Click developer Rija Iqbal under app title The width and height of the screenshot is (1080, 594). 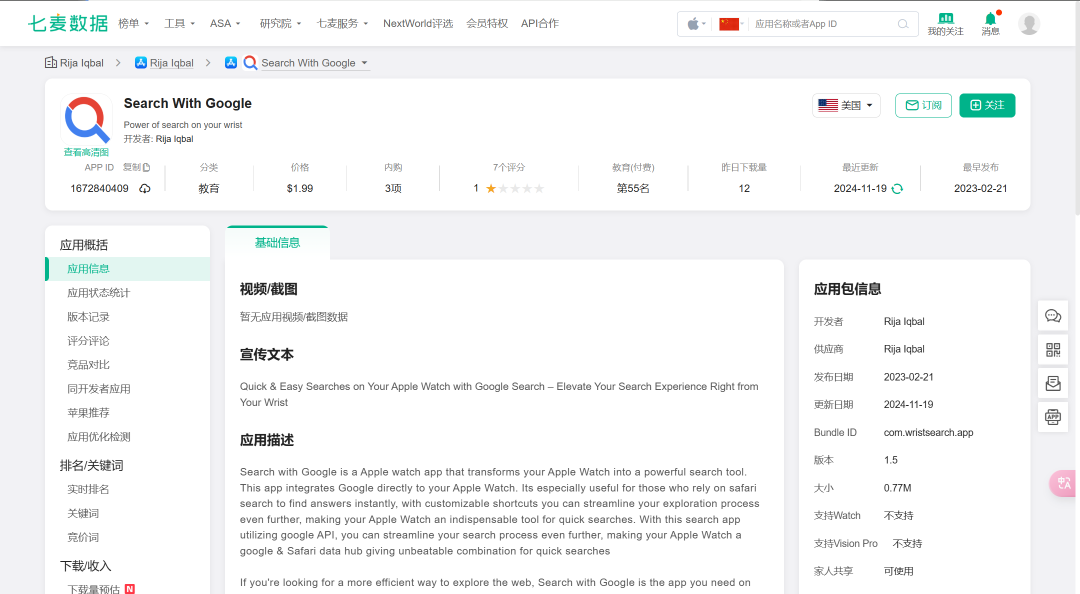pos(174,139)
